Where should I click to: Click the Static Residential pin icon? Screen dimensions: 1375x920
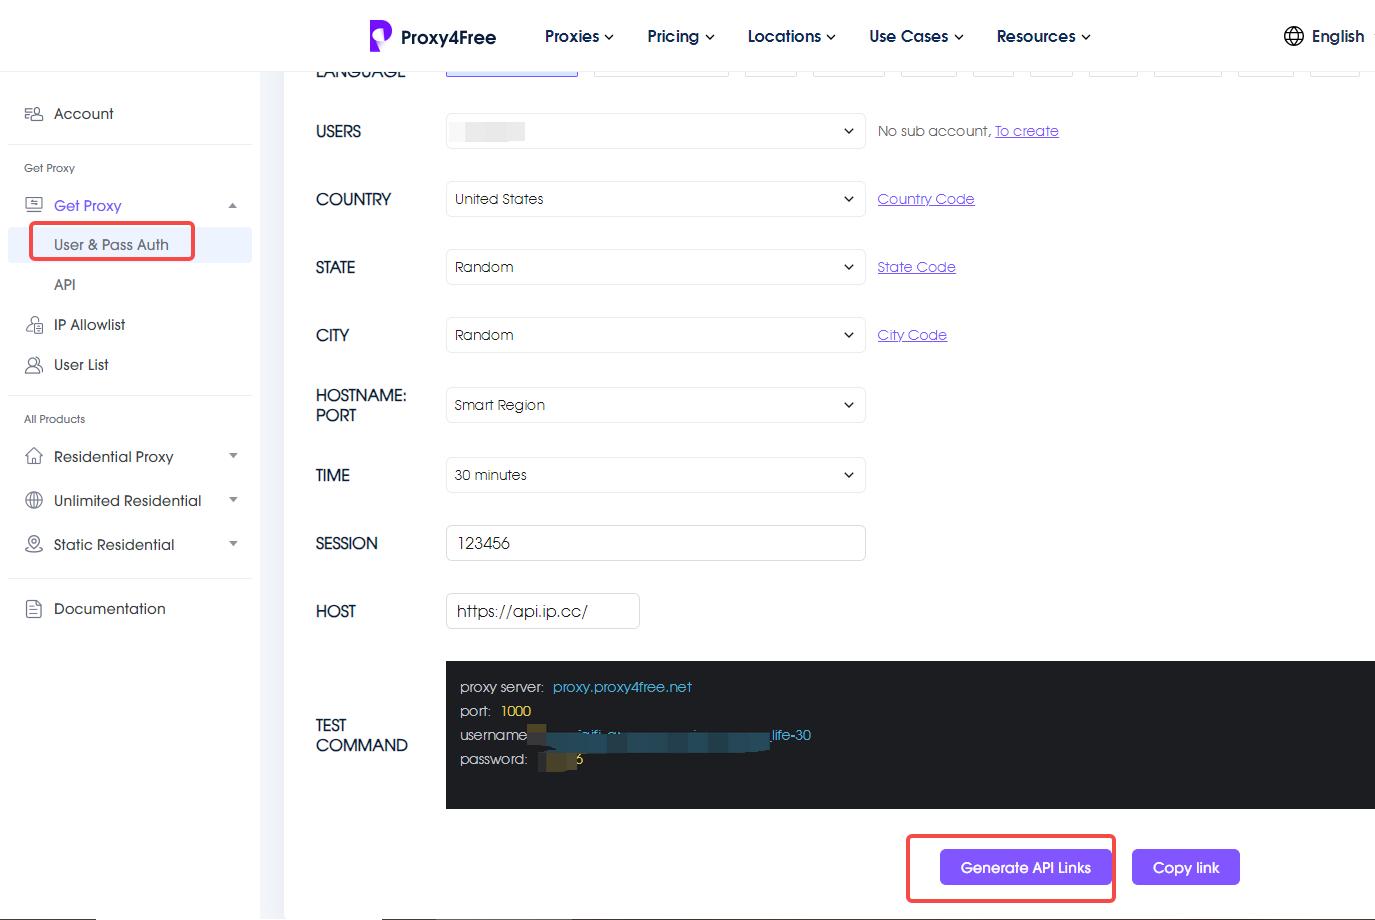[x=34, y=544]
